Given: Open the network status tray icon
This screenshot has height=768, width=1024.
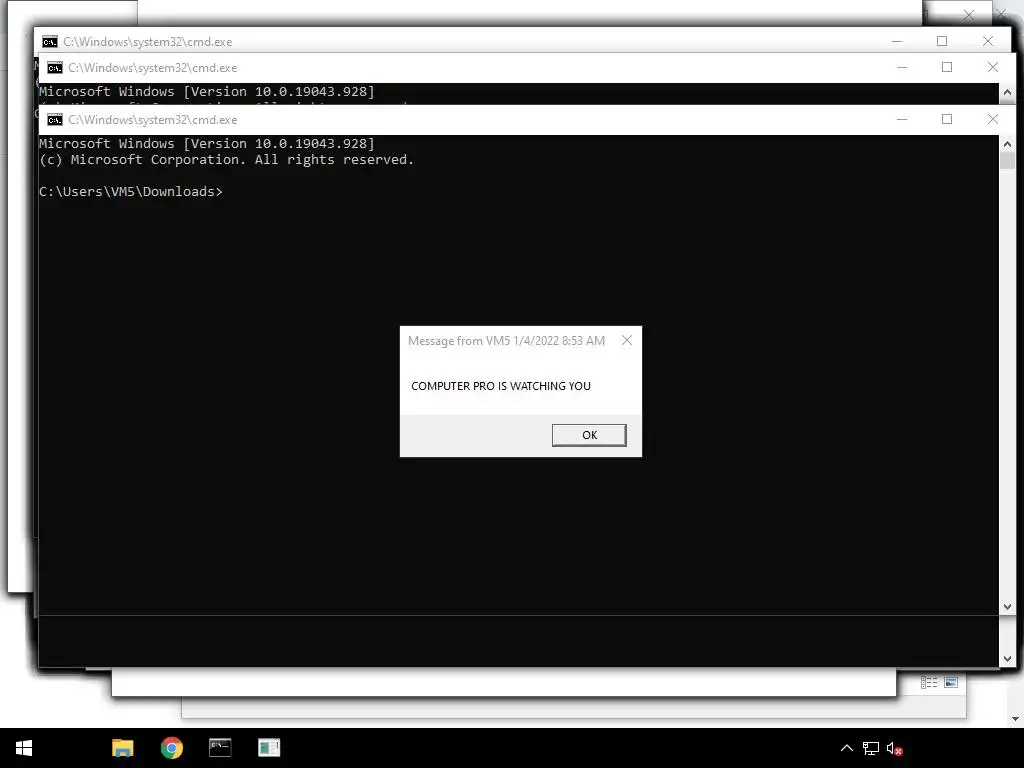Looking at the screenshot, I should point(871,748).
